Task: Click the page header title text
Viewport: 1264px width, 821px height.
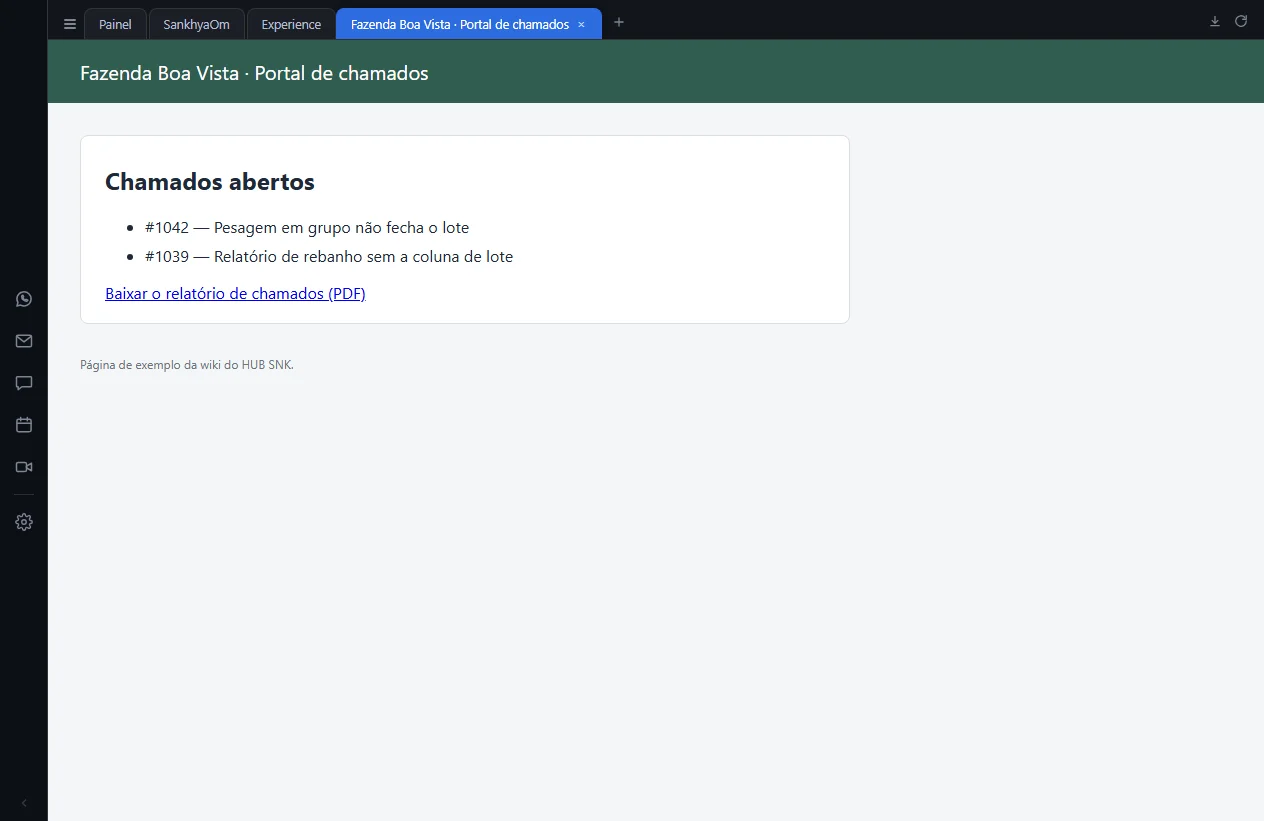Action: (x=254, y=73)
